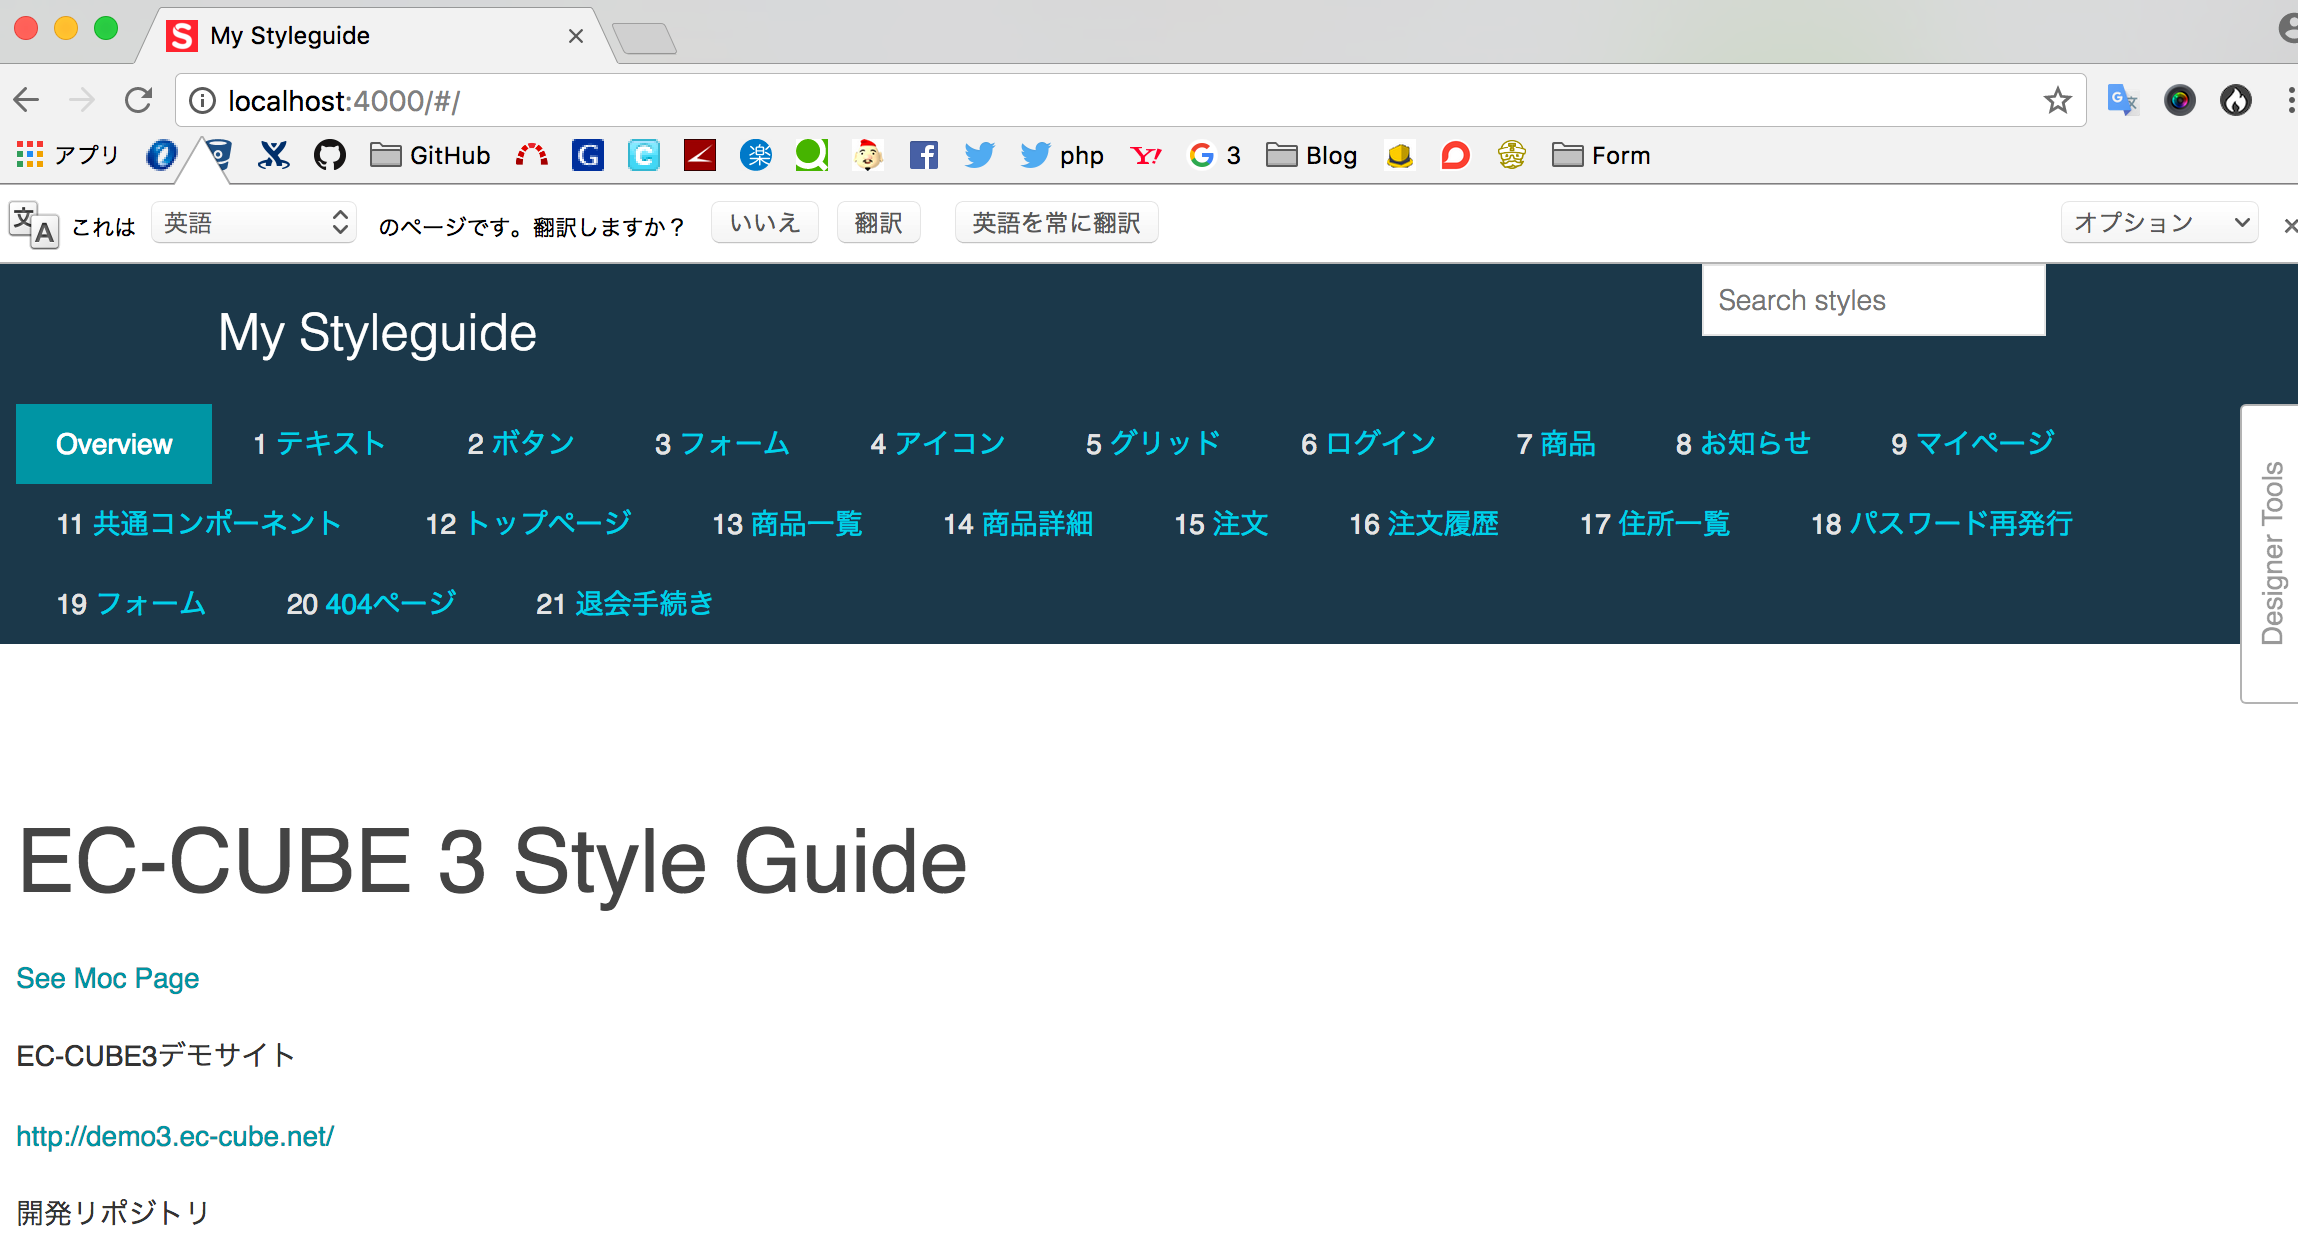Screen dimensions: 2298x1254
Task: Go to section 7 商品
Action: point(1556,444)
